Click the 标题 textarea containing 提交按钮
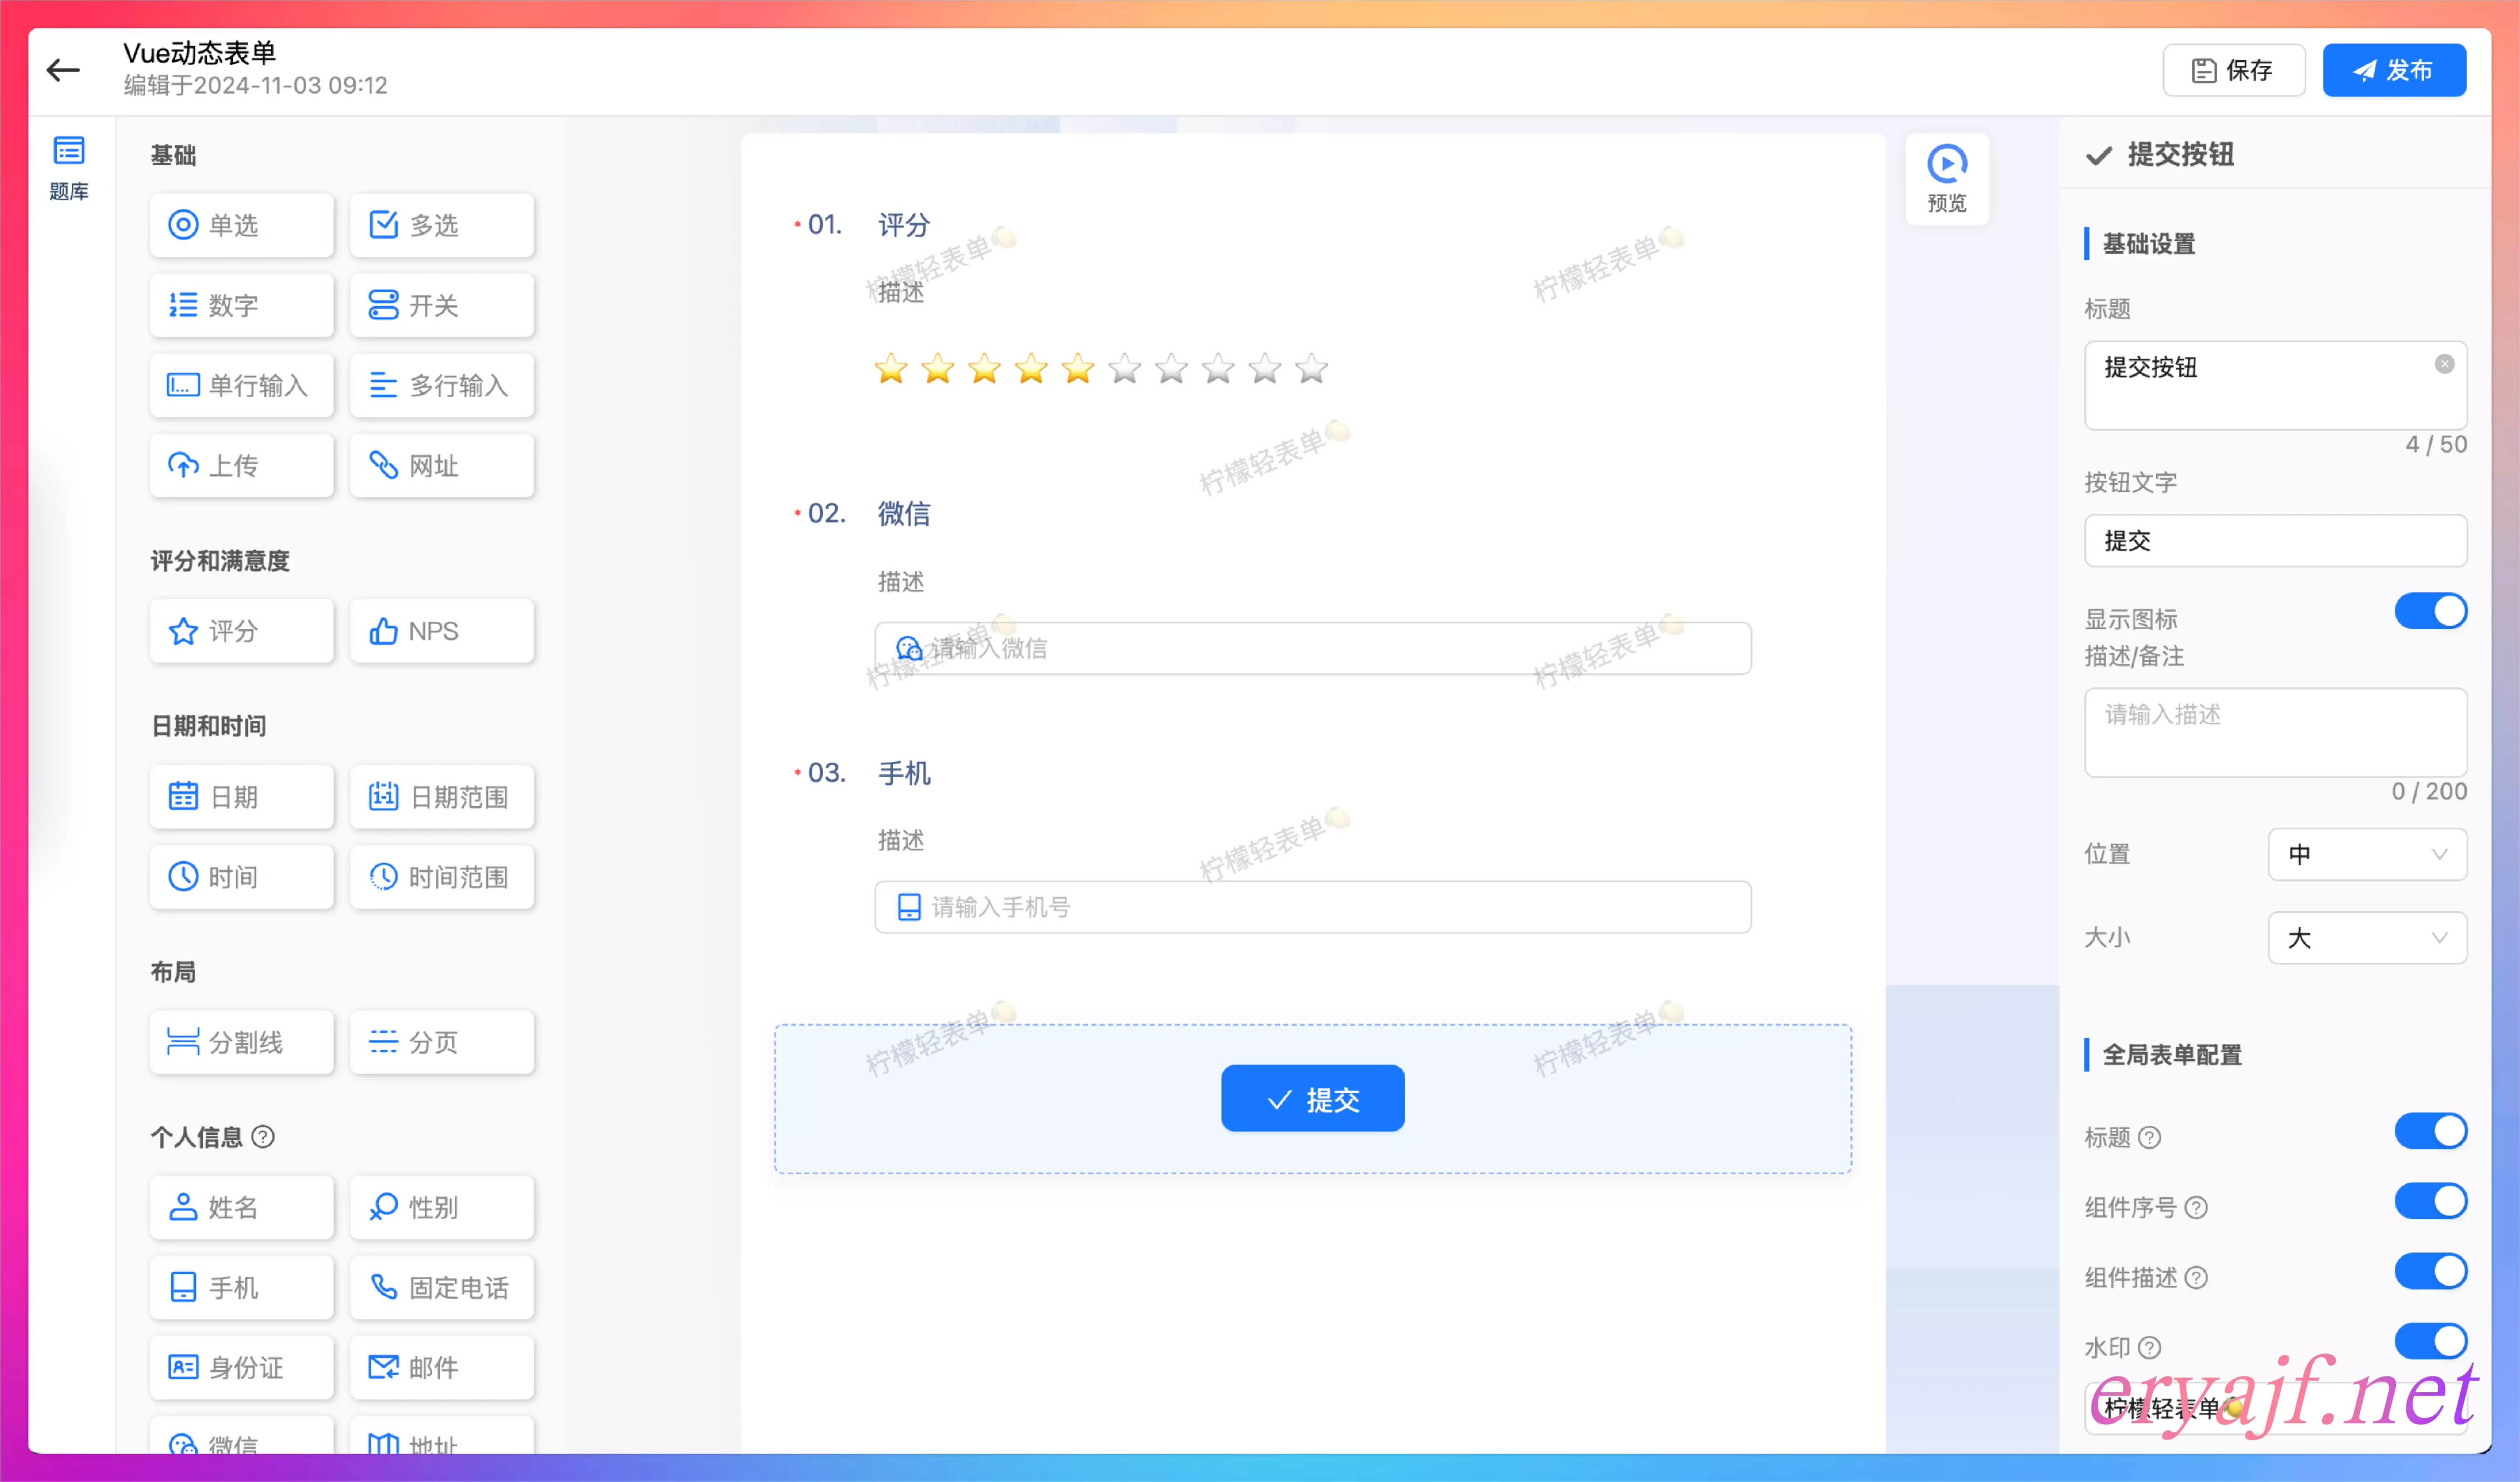This screenshot has height=1482, width=2520. point(2275,385)
